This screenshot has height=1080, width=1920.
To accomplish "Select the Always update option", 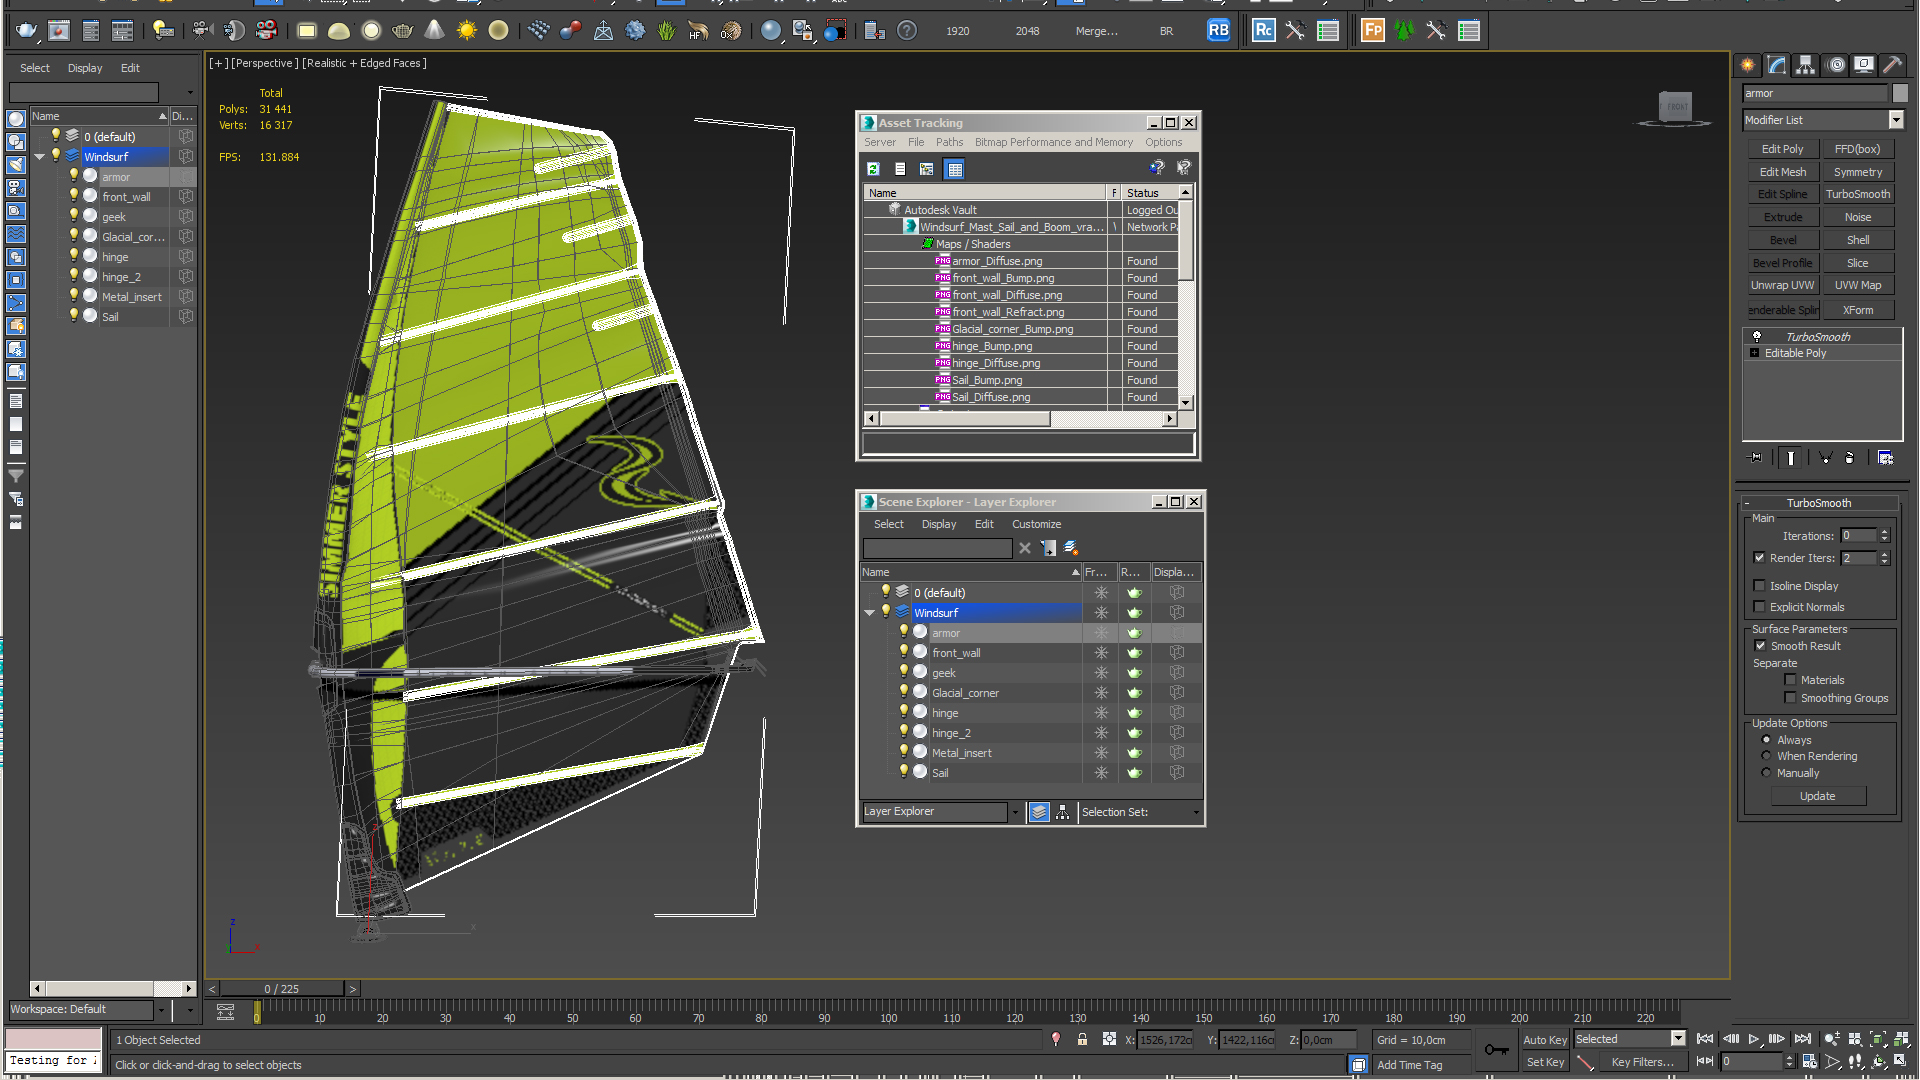I will (x=1766, y=740).
